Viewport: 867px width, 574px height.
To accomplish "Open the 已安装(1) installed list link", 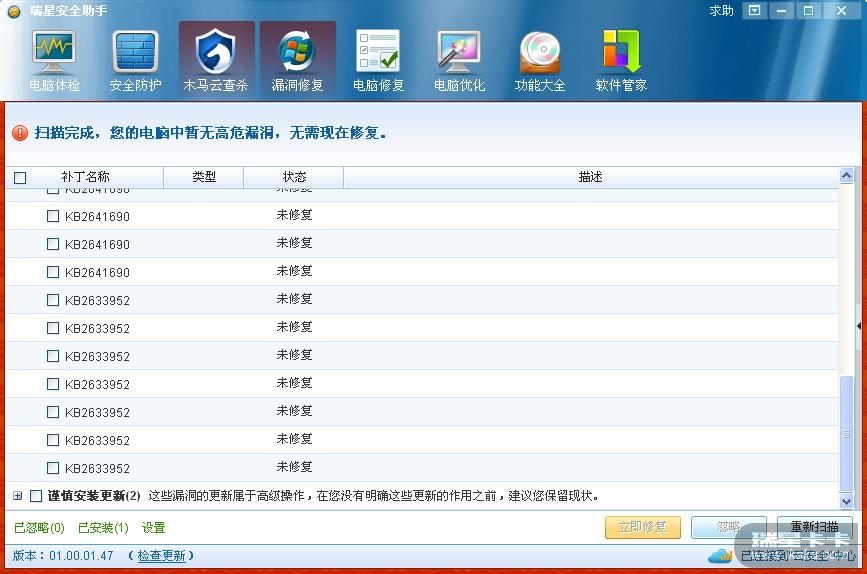I will coord(101,528).
